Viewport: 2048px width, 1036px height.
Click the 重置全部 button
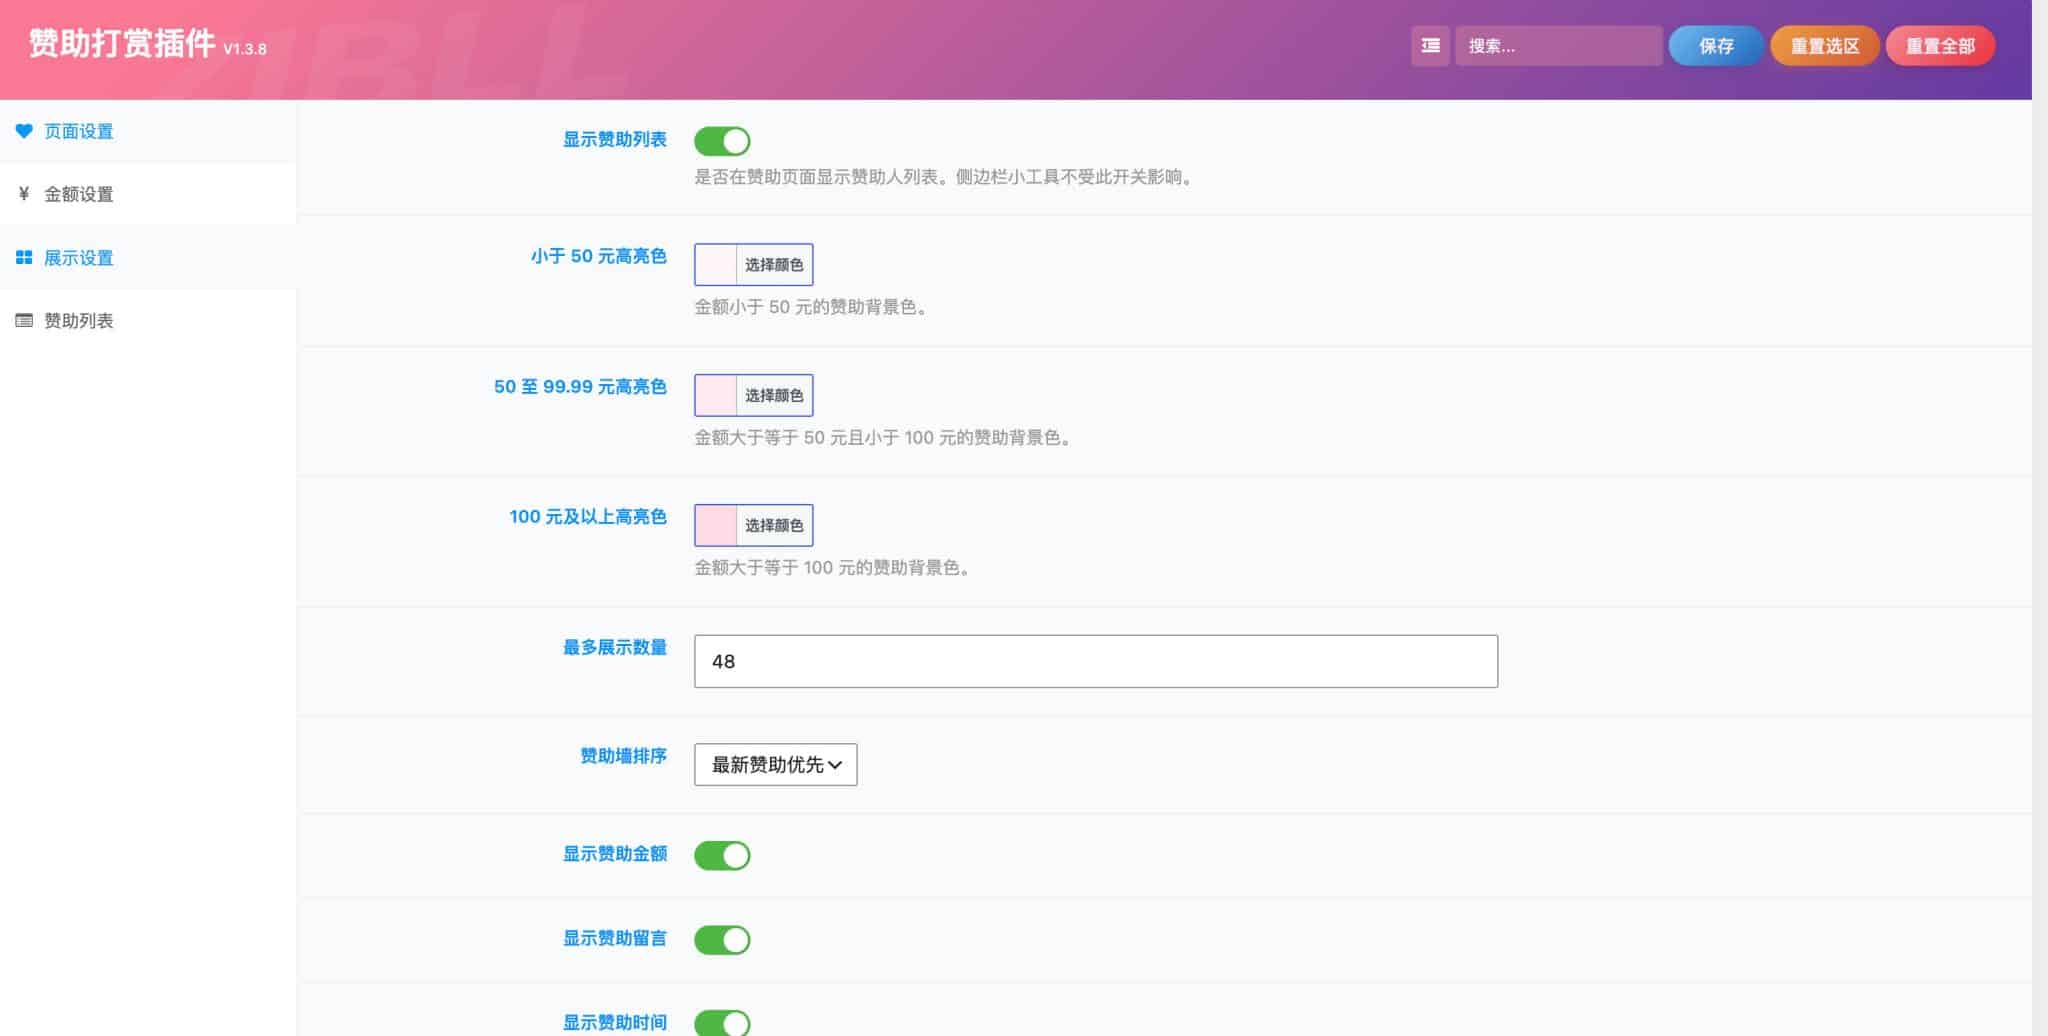pos(1940,46)
